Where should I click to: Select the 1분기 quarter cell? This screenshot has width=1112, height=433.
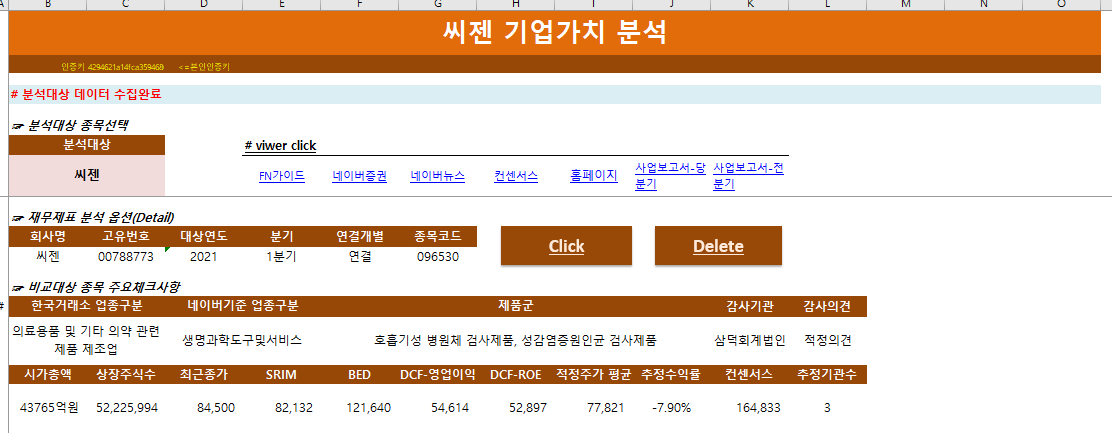(282, 257)
